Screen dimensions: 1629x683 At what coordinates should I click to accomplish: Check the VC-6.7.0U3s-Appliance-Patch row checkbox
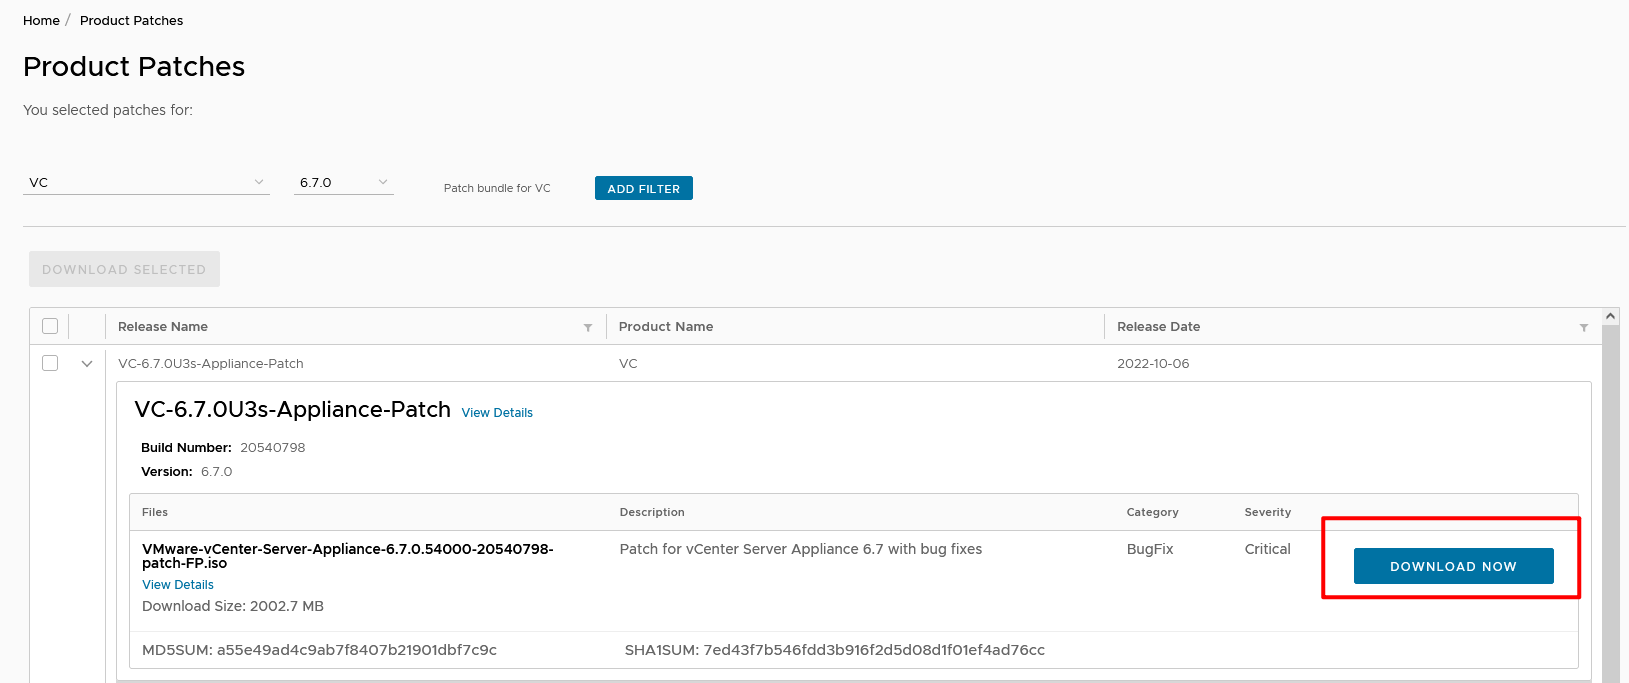point(50,363)
